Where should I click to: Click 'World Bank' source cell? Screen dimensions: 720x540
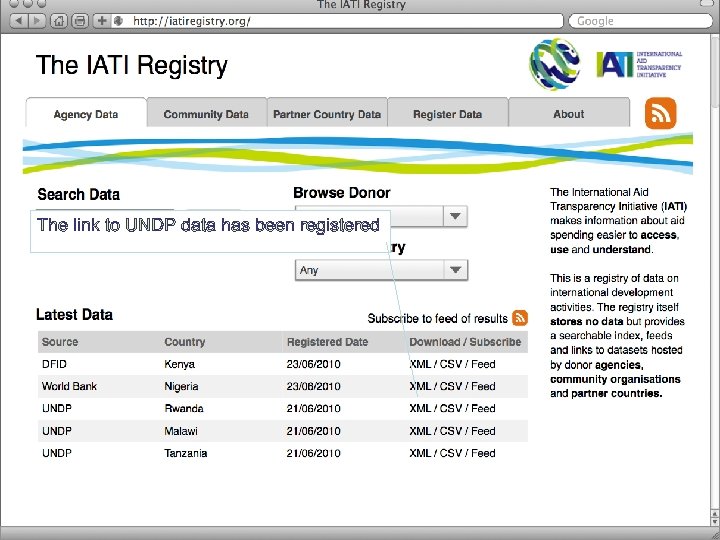69,386
